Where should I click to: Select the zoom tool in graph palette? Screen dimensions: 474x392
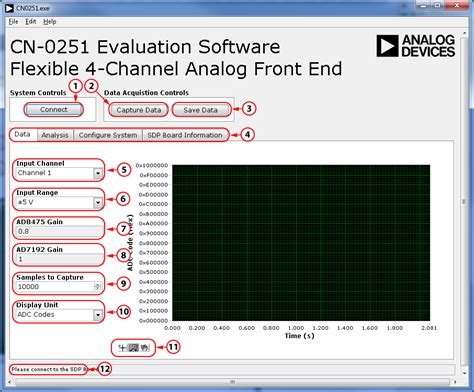coord(133,348)
